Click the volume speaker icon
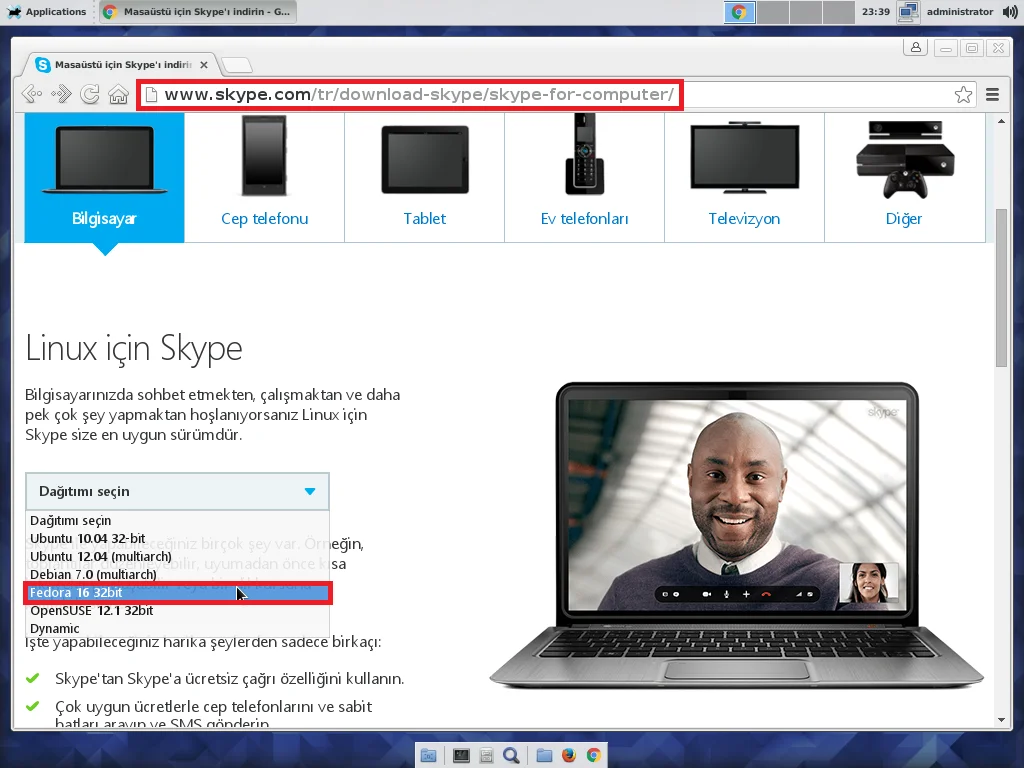Viewport: 1024px width, 768px height. pyautogui.click(x=1010, y=12)
